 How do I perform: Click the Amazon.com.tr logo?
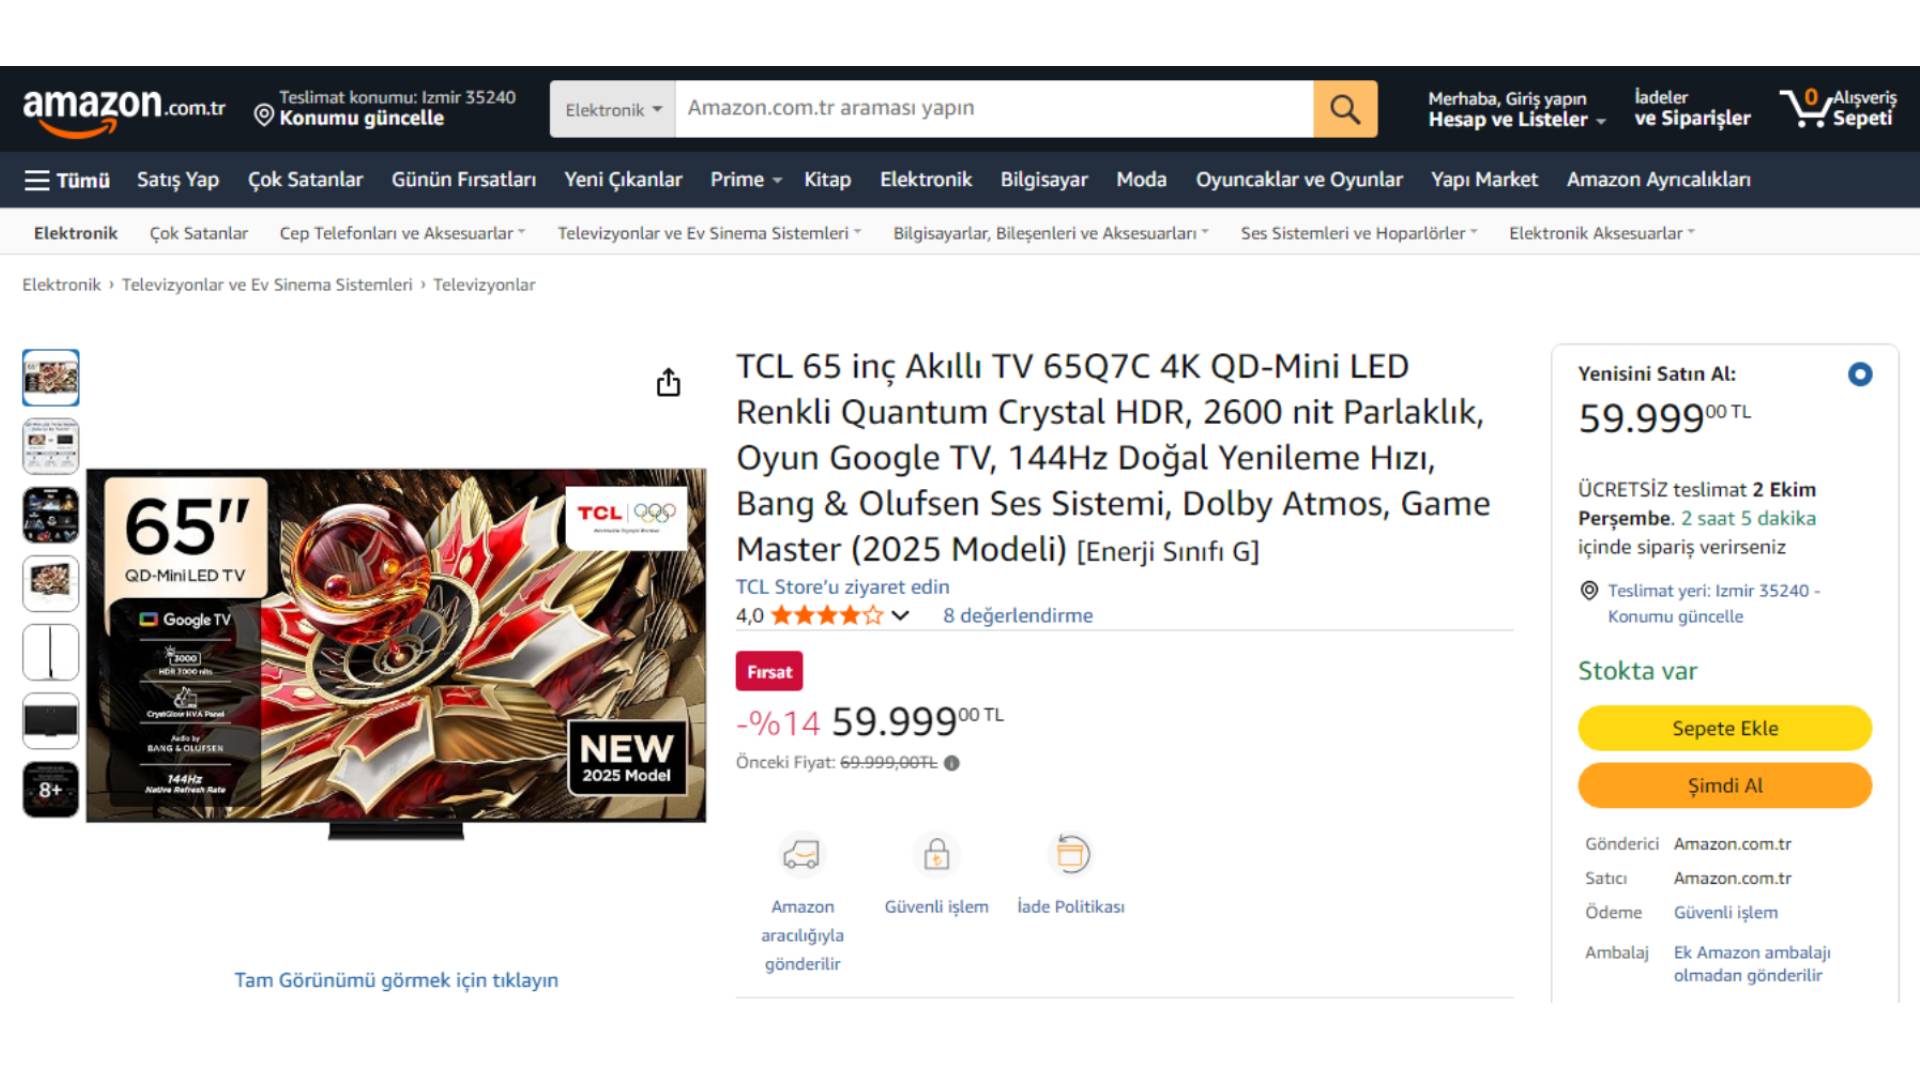[x=124, y=109]
